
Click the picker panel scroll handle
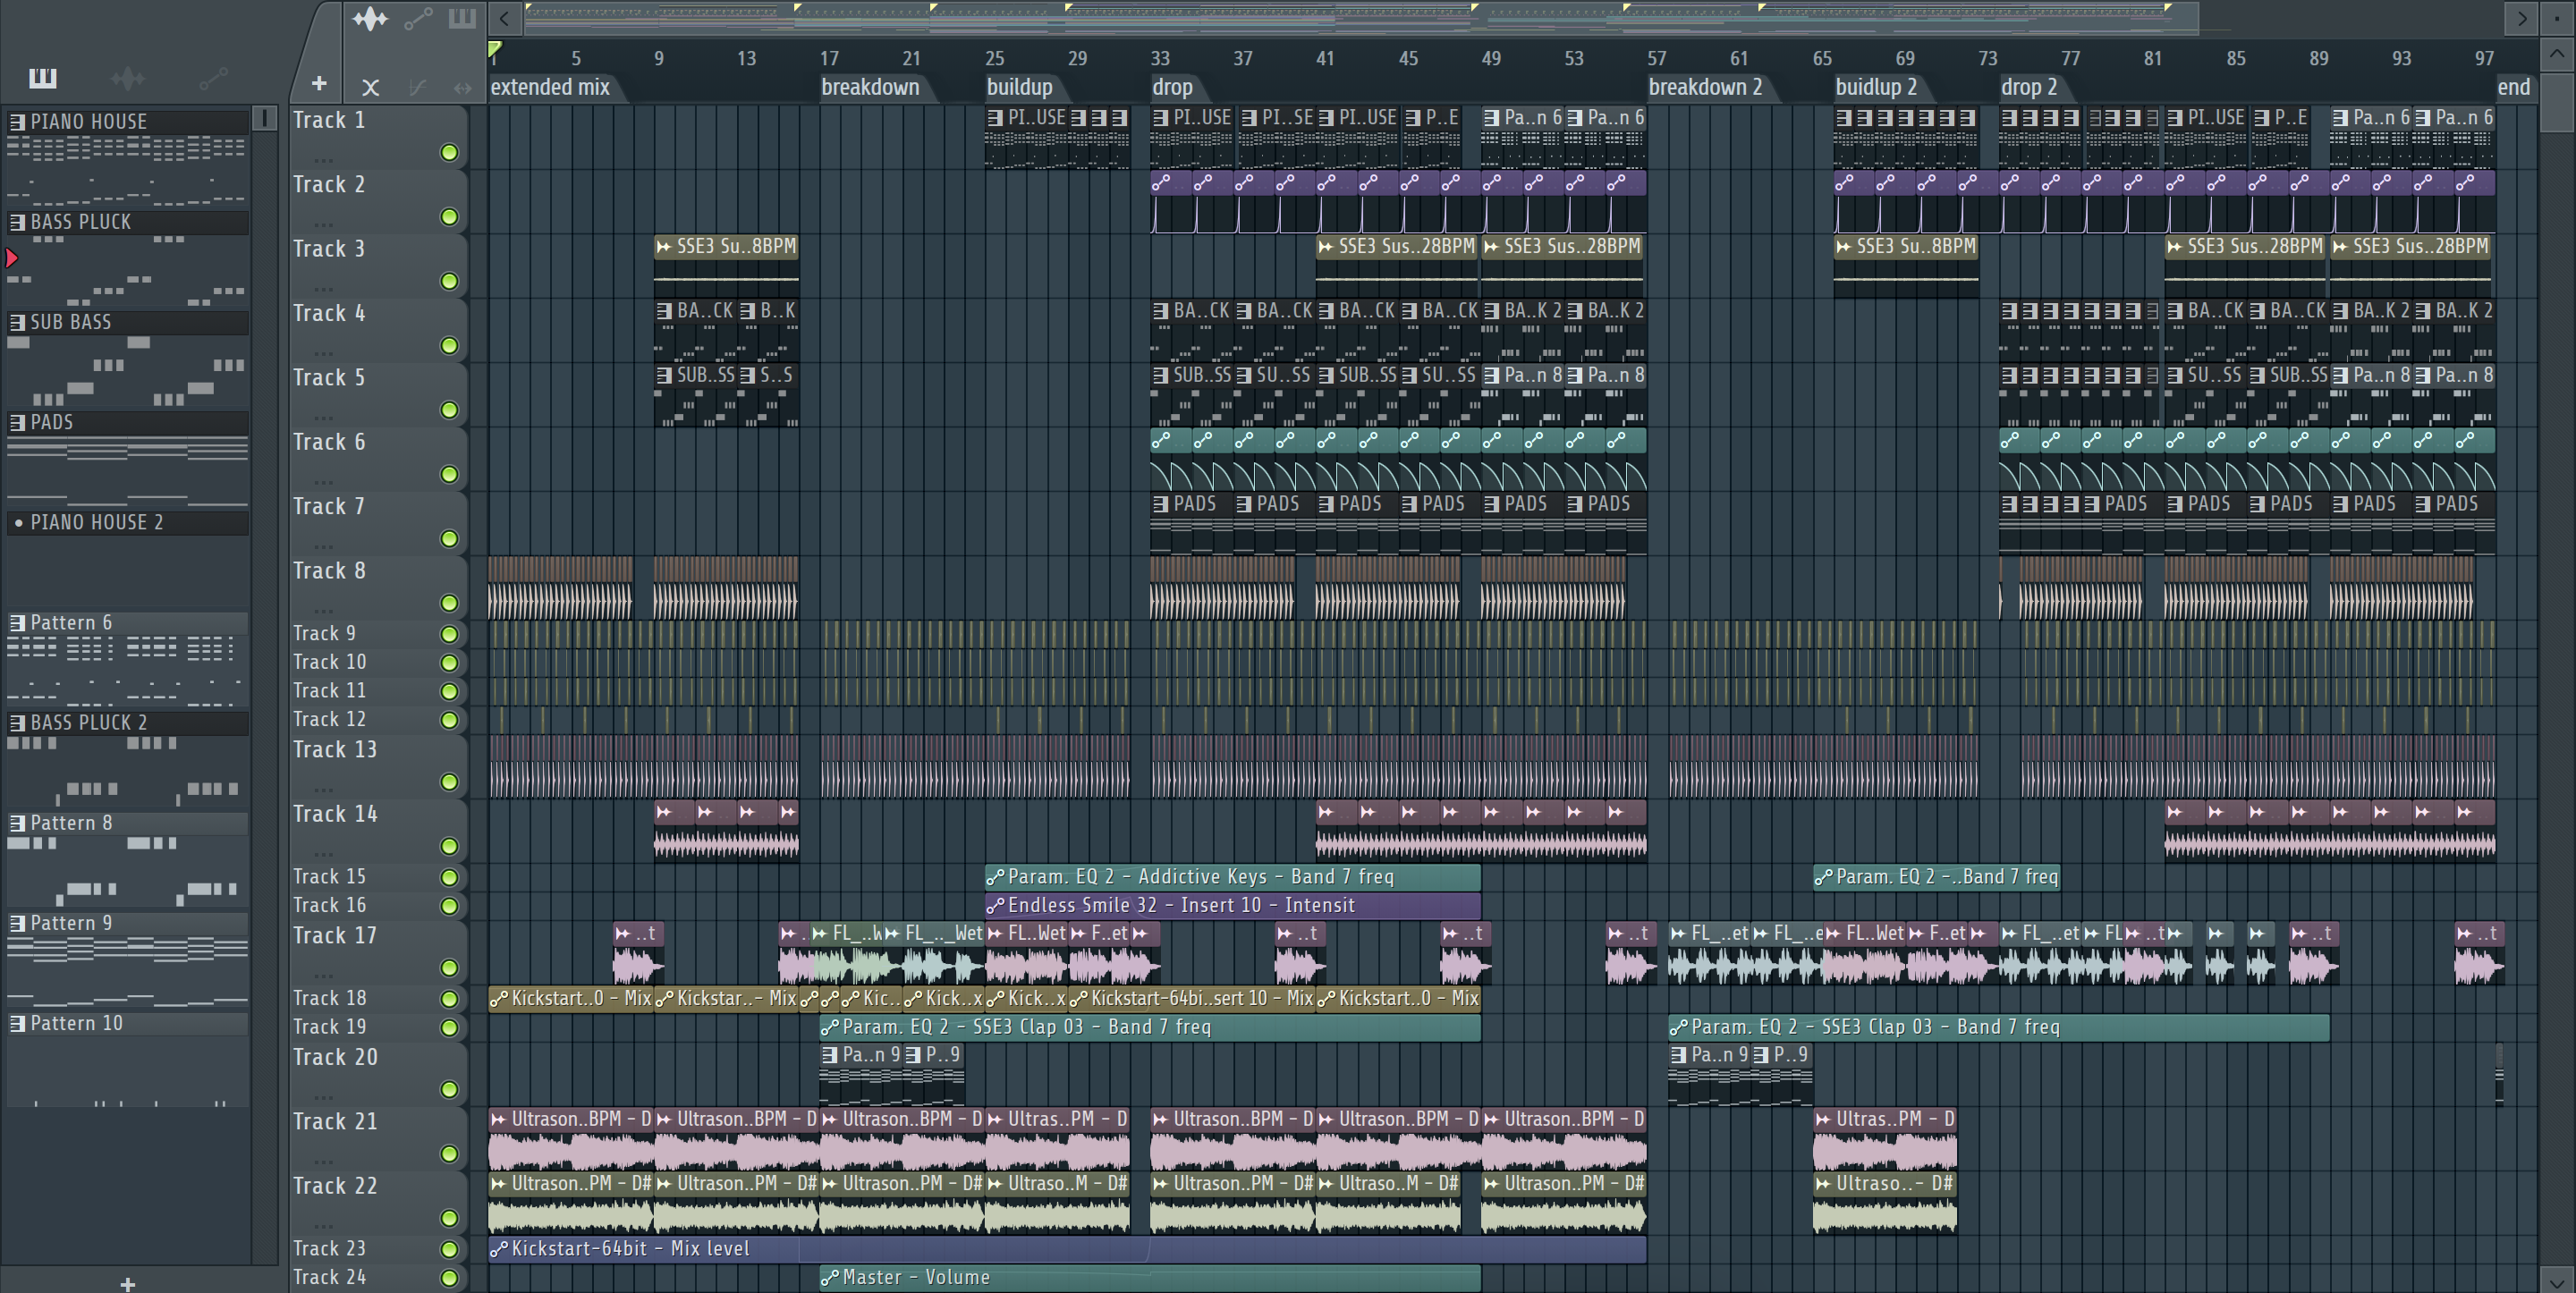point(264,118)
